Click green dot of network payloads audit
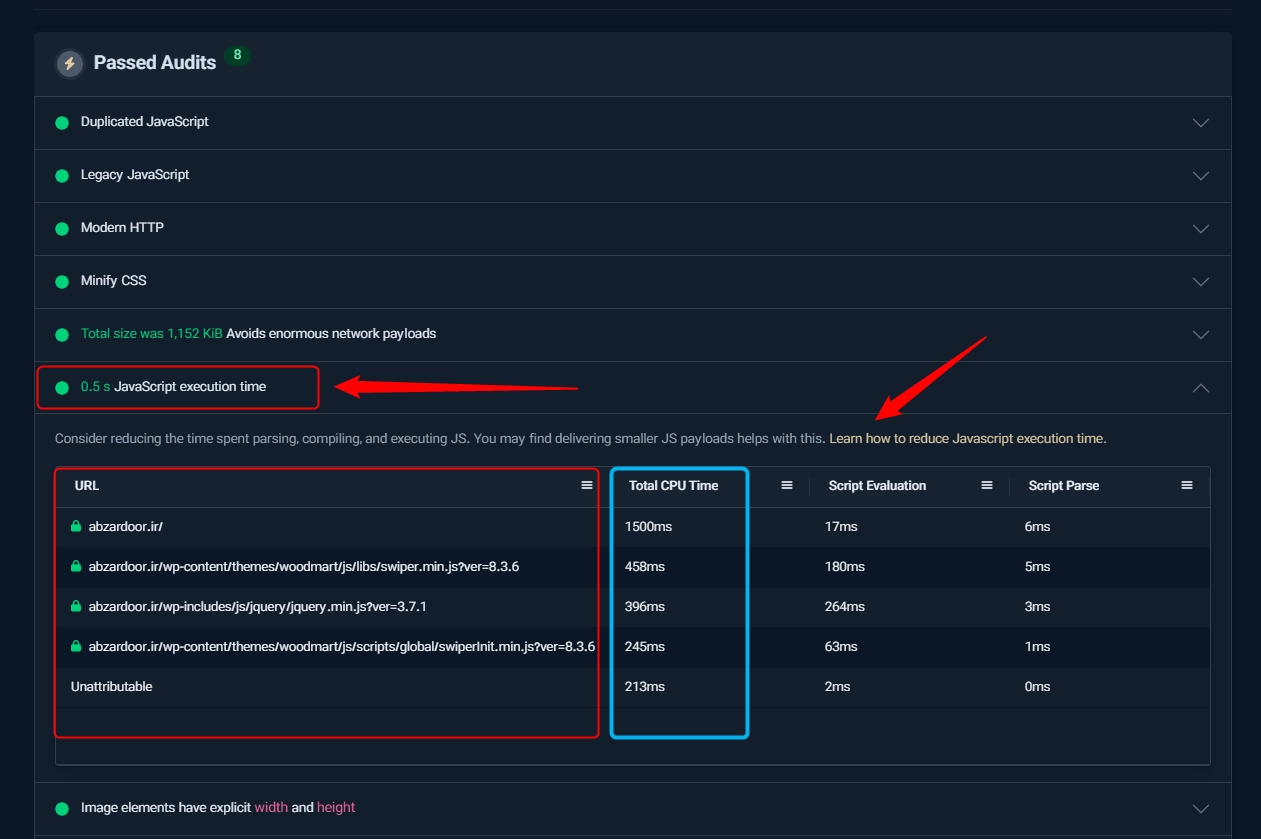Screen dimensions: 1261x839 click(x=62, y=334)
